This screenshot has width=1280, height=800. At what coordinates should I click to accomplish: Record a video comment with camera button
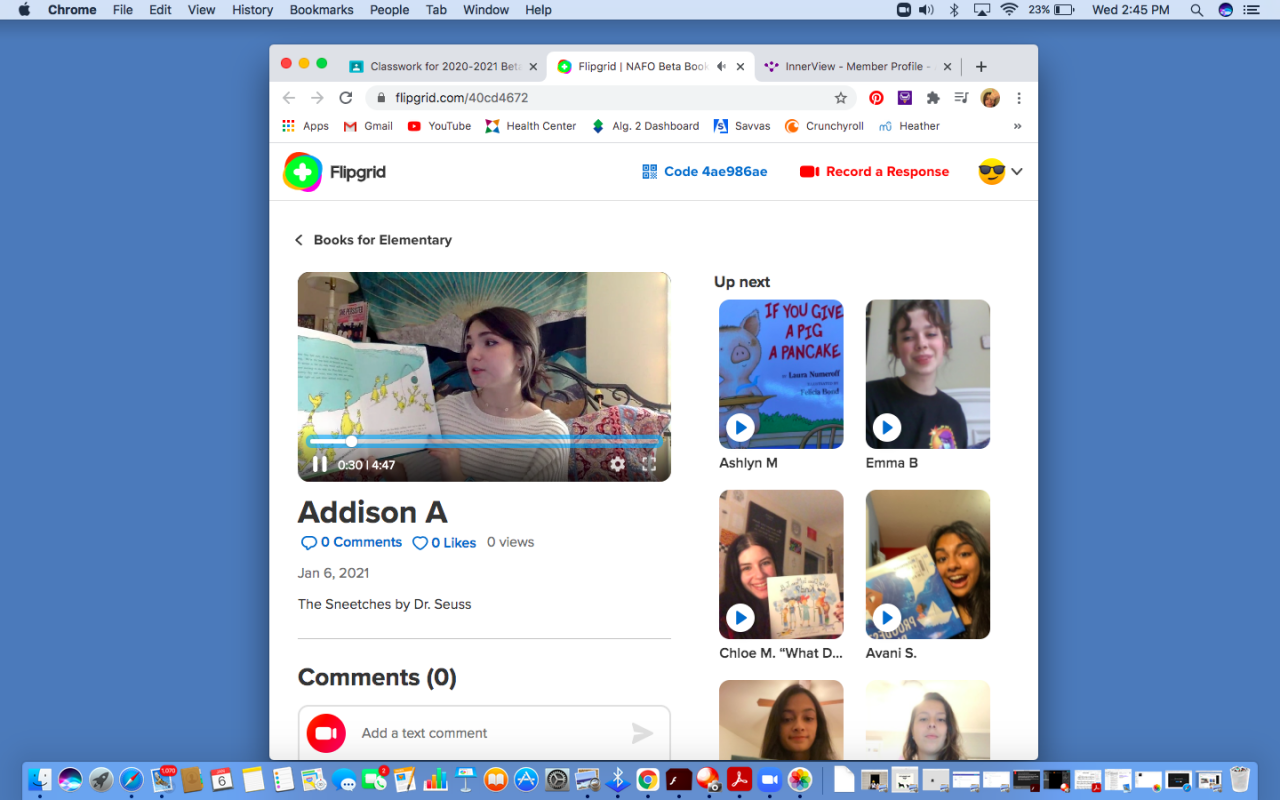(326, 733)
